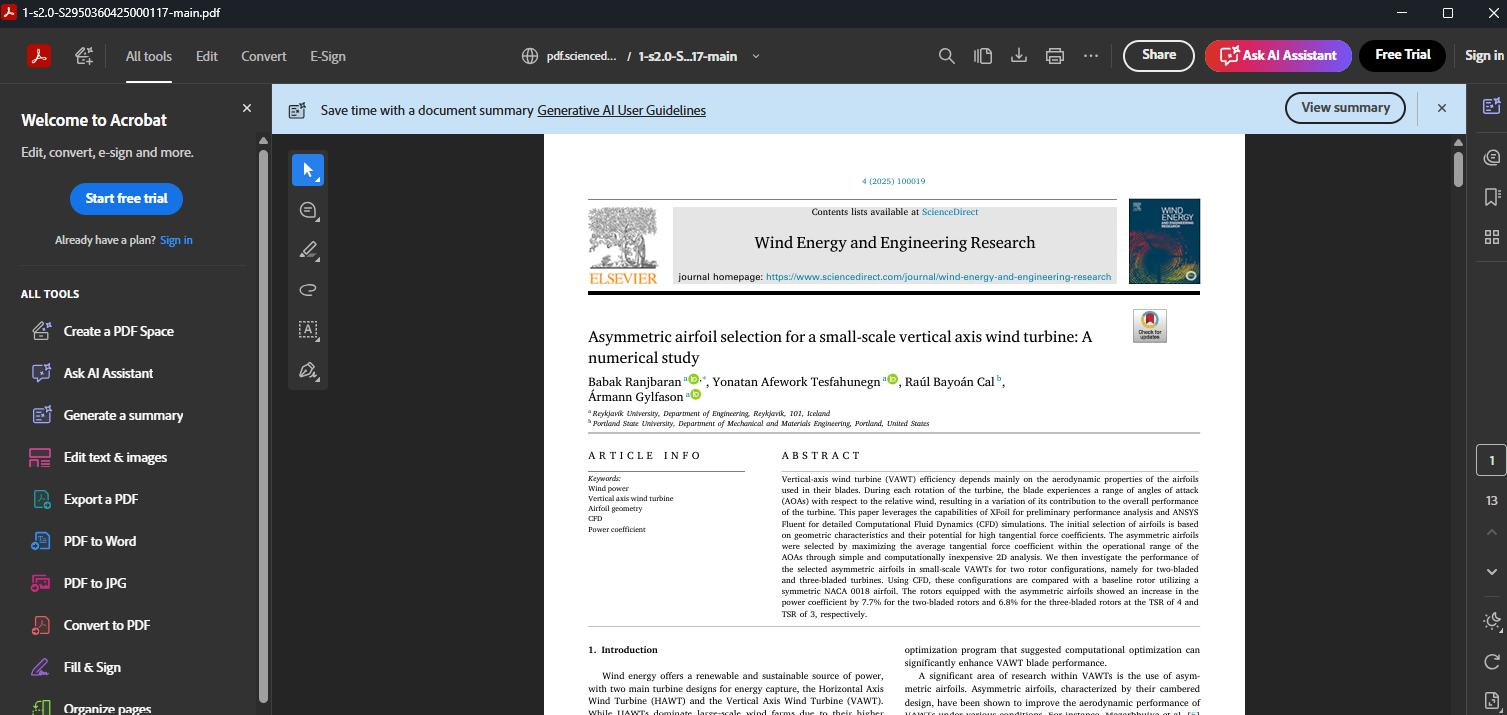
Task: Click the document summary banner icon
Action: tap(297, 110)
